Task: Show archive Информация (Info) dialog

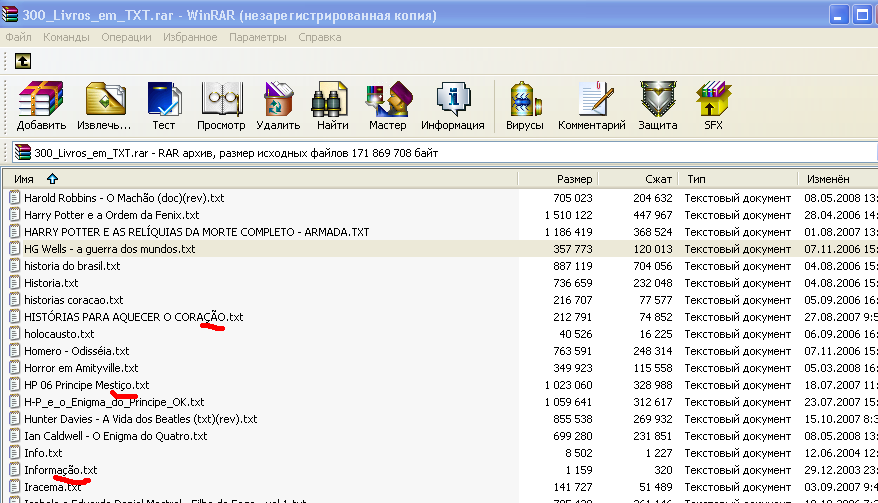Action: 452,106
